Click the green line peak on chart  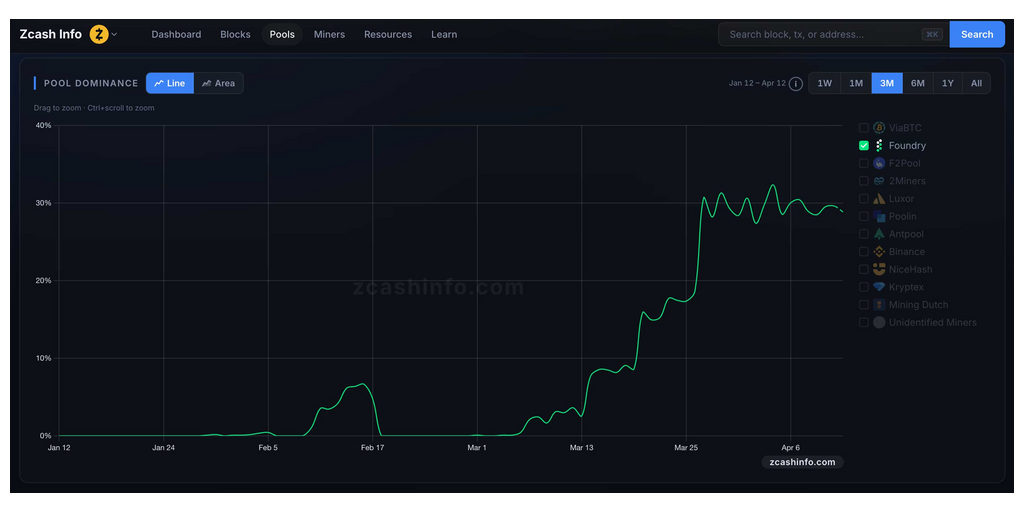click(x=772, y=185)
